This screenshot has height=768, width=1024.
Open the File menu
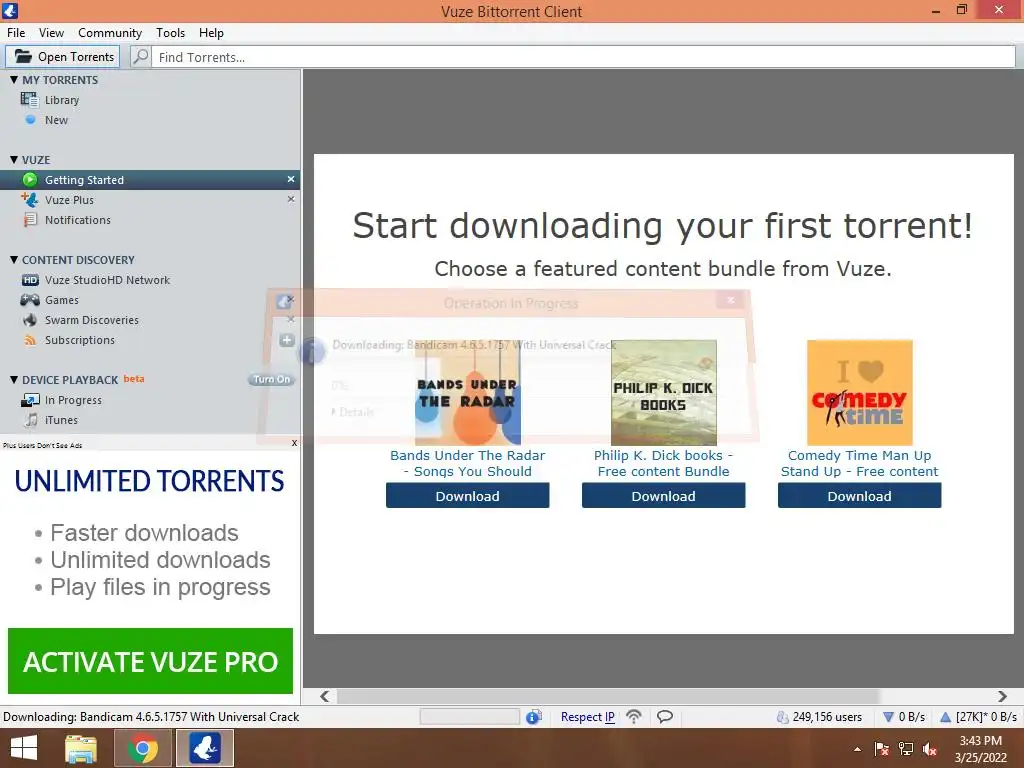tap(16, 33)
